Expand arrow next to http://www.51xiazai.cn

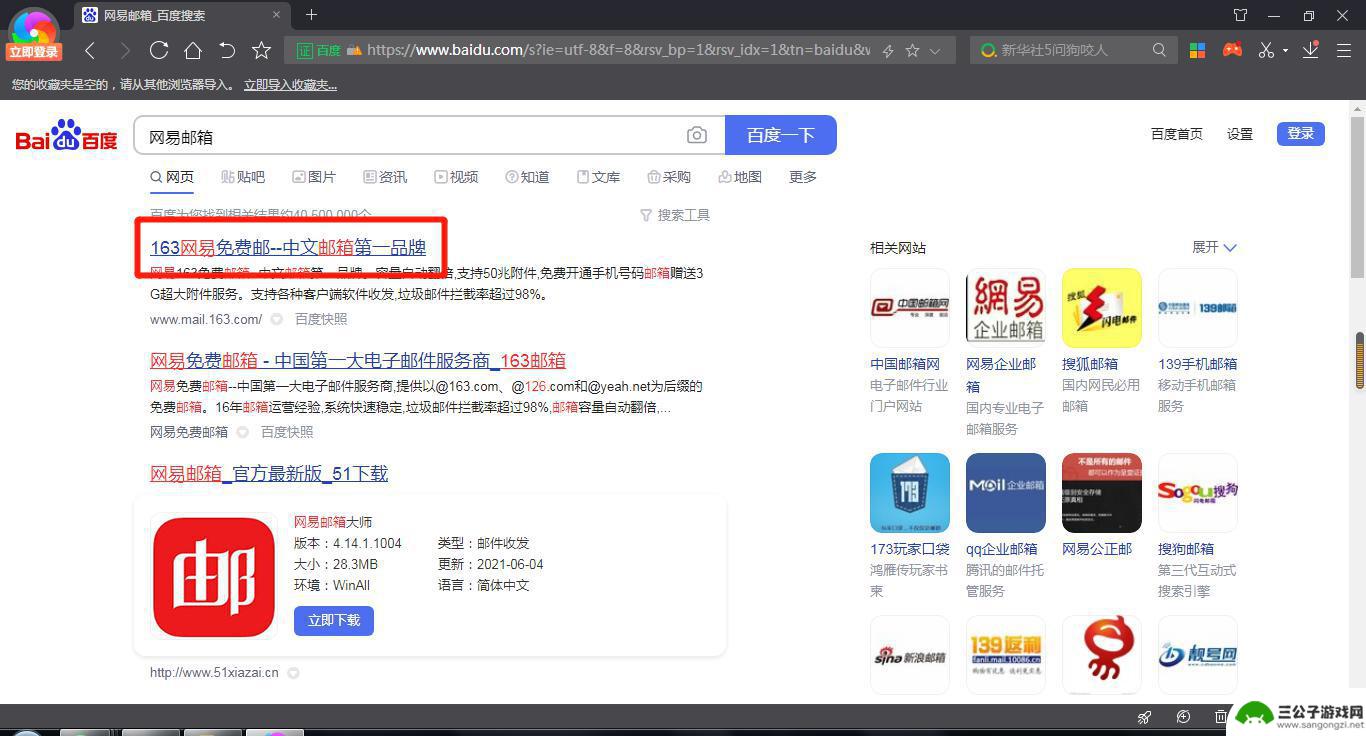[293, 673]
